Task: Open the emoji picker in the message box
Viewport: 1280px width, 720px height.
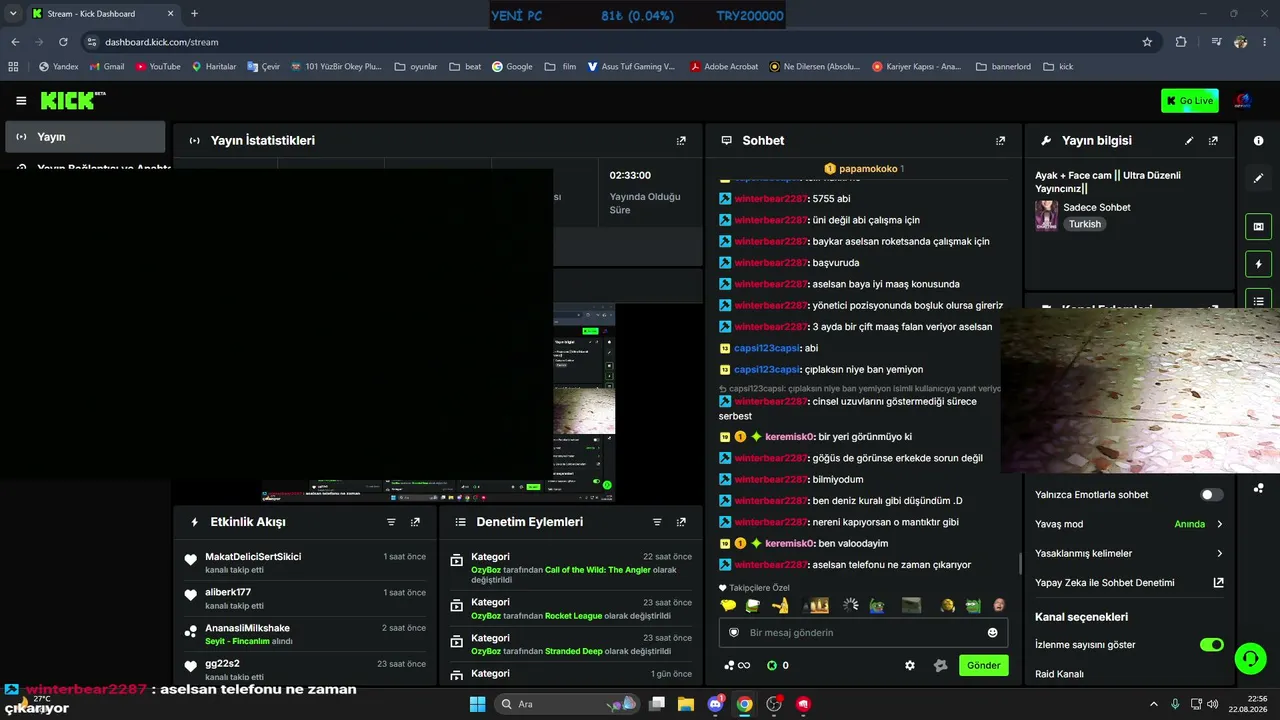Action: click(x=992, y=633)
